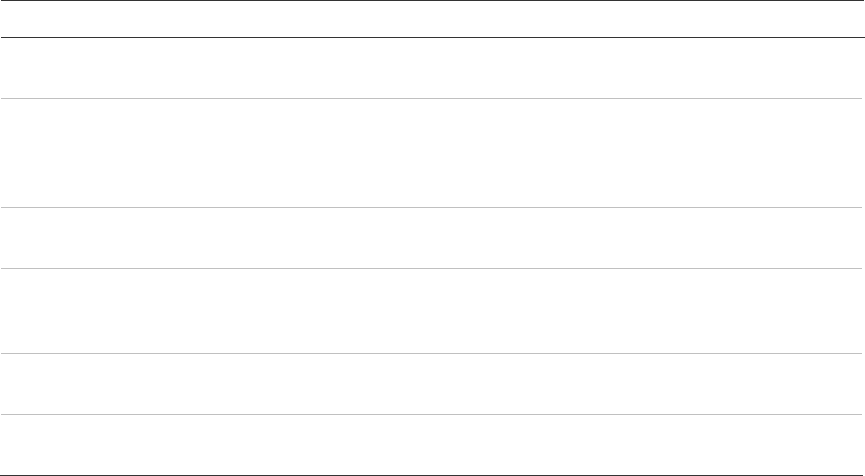This screenshot has width=865, height=476.
Task: Select the fourth empty table row
Action: (430, 310)
